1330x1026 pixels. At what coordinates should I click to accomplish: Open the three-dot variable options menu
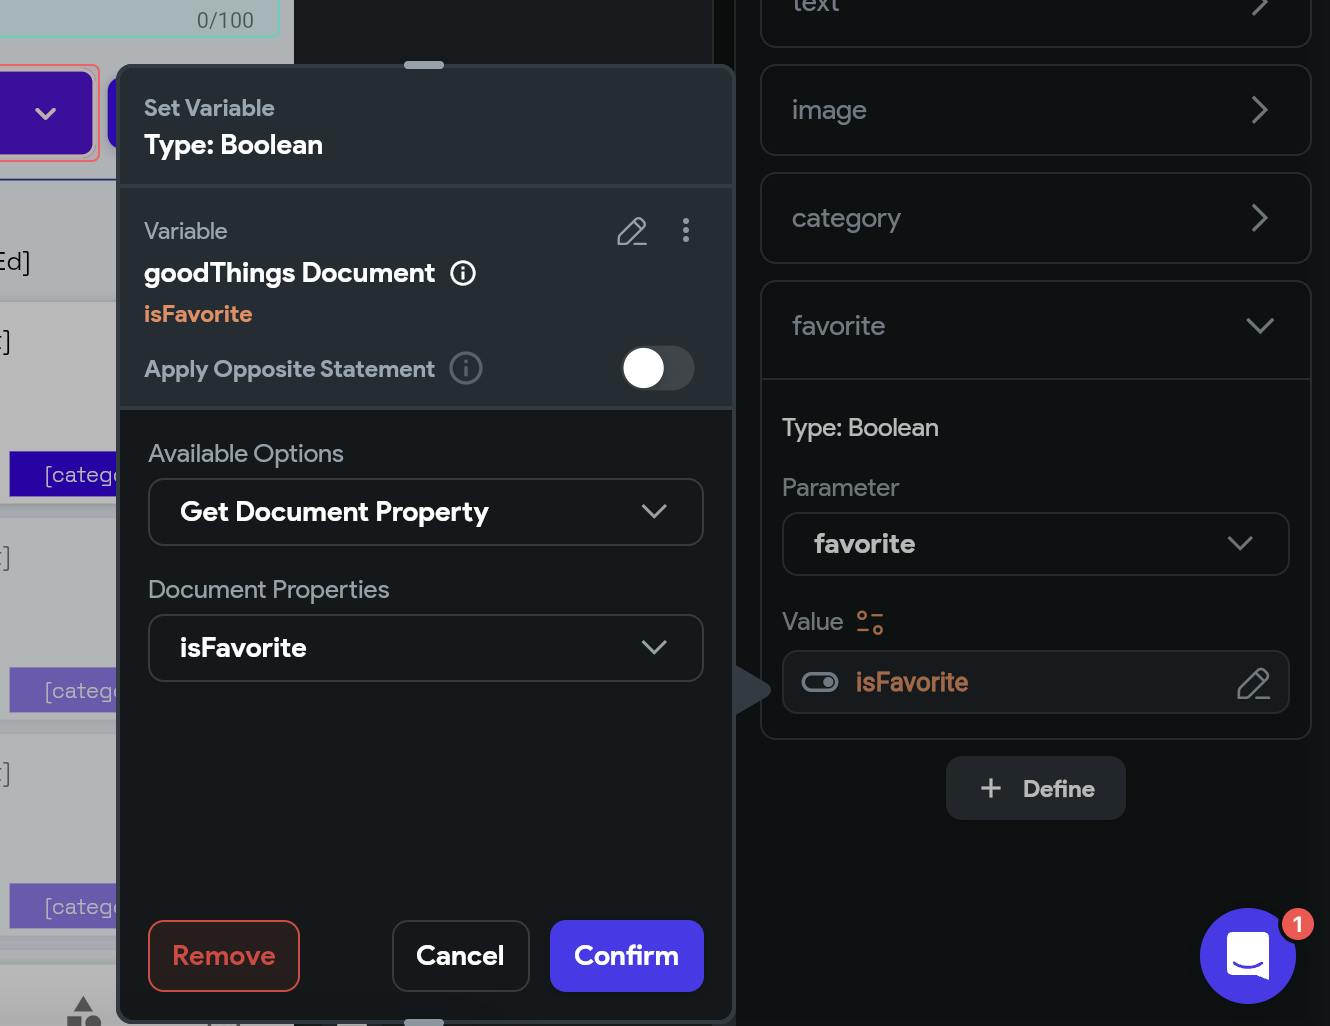(x=686, y=231)
